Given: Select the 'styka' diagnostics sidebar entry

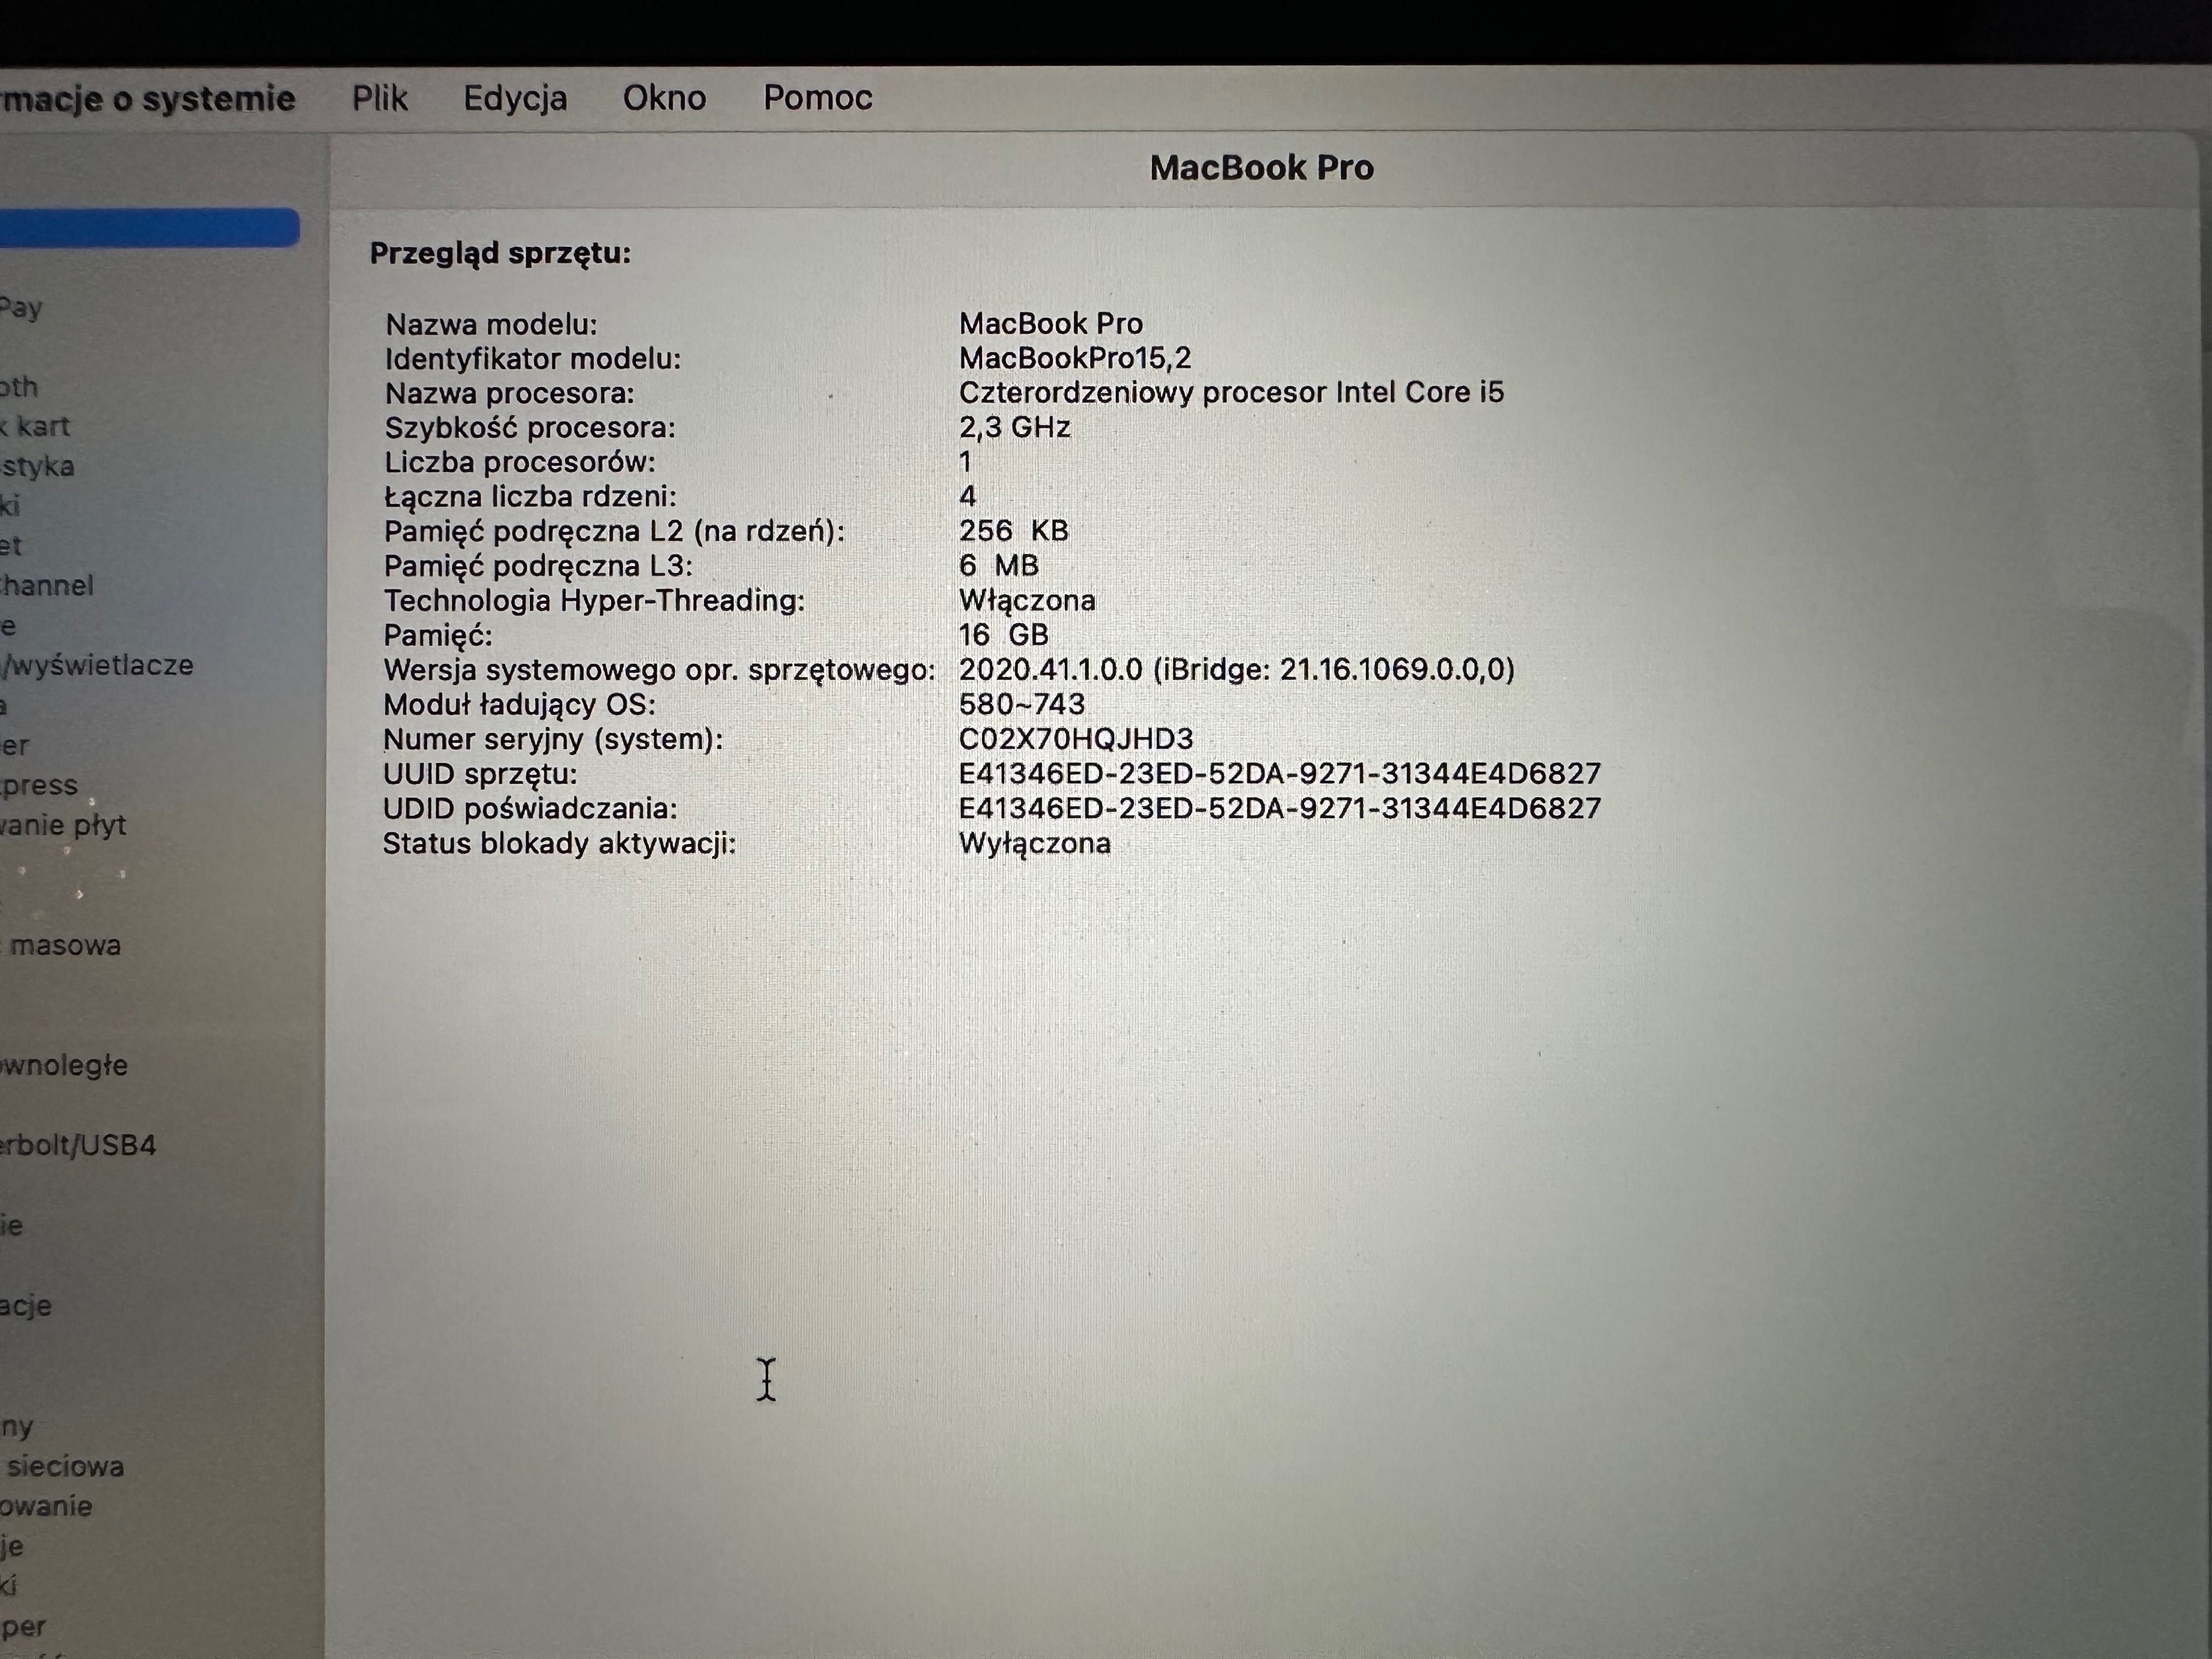Looking at the screenshot, I should 37,466.
